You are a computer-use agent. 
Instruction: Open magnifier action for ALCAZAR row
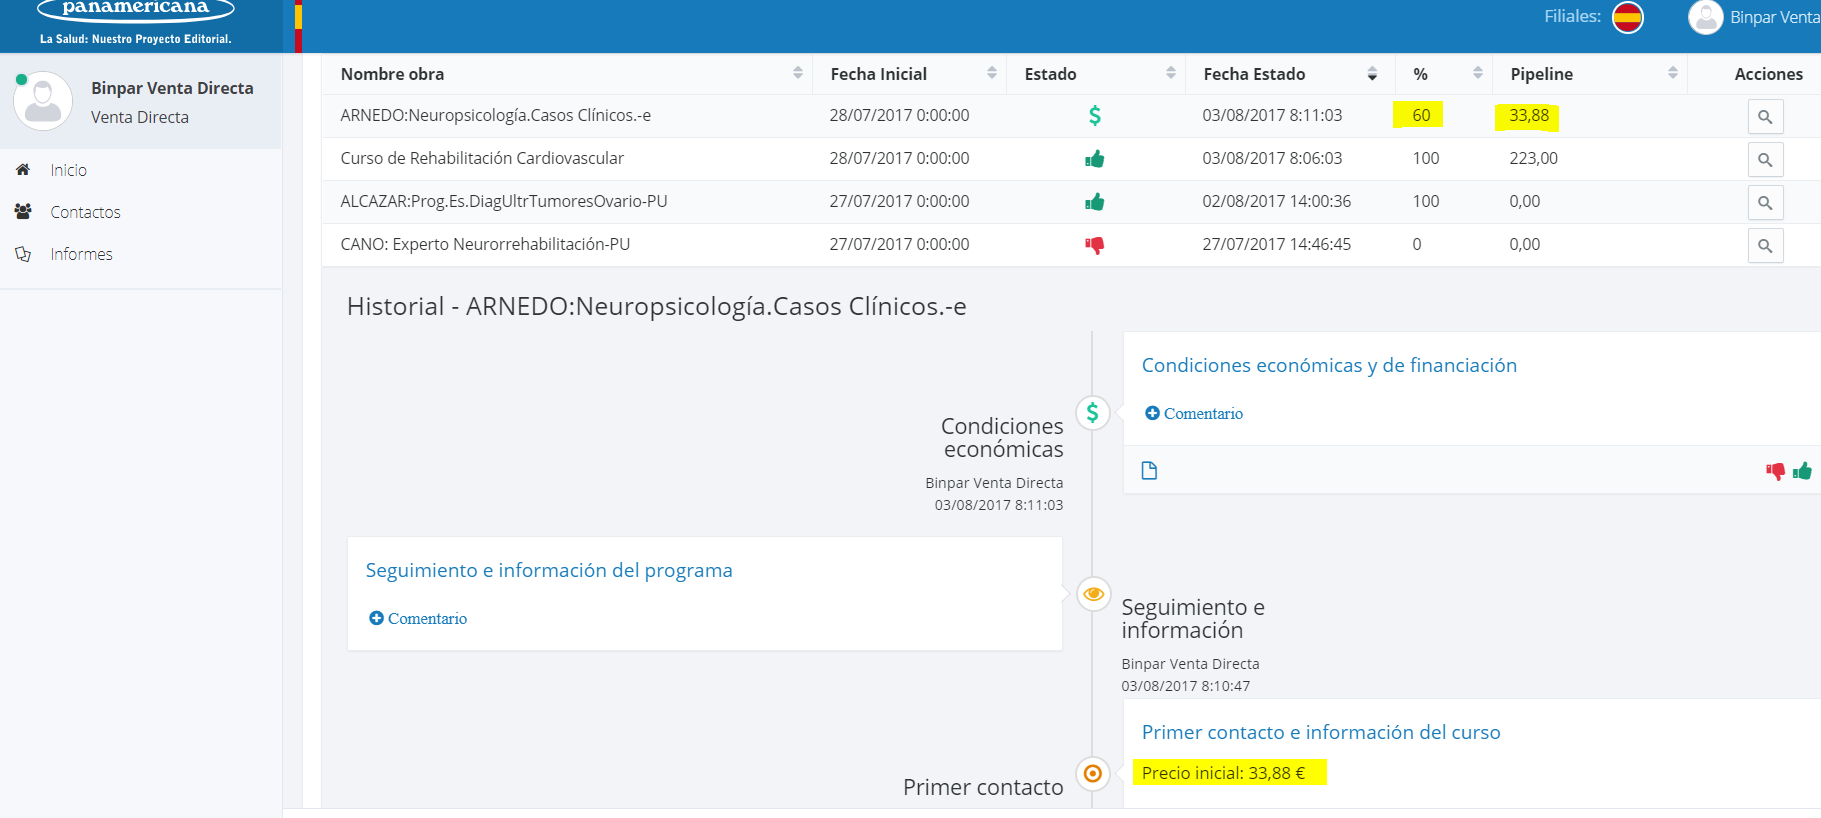[x=1765, y=203]
